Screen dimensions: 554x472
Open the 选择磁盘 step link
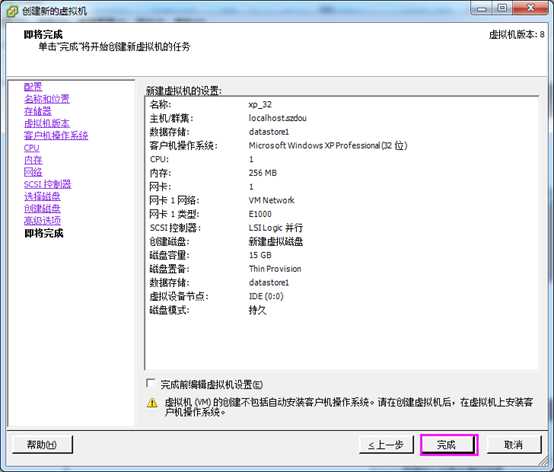(x=42, y=196)
